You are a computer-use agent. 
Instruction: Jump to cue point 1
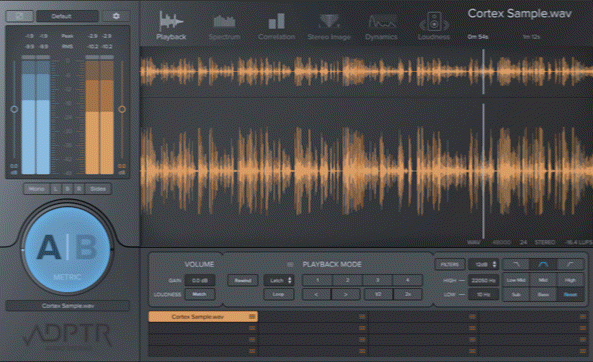(317, 280)
